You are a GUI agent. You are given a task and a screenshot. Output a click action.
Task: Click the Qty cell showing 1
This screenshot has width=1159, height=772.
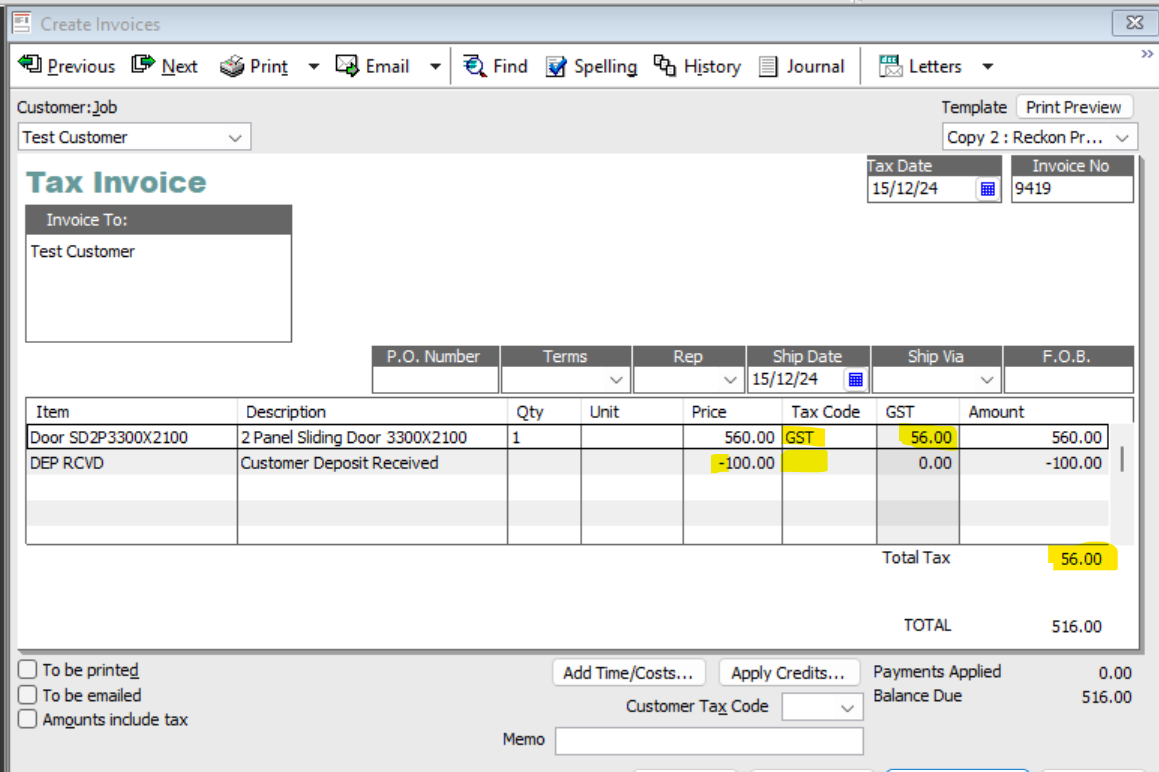pos(544,437)
